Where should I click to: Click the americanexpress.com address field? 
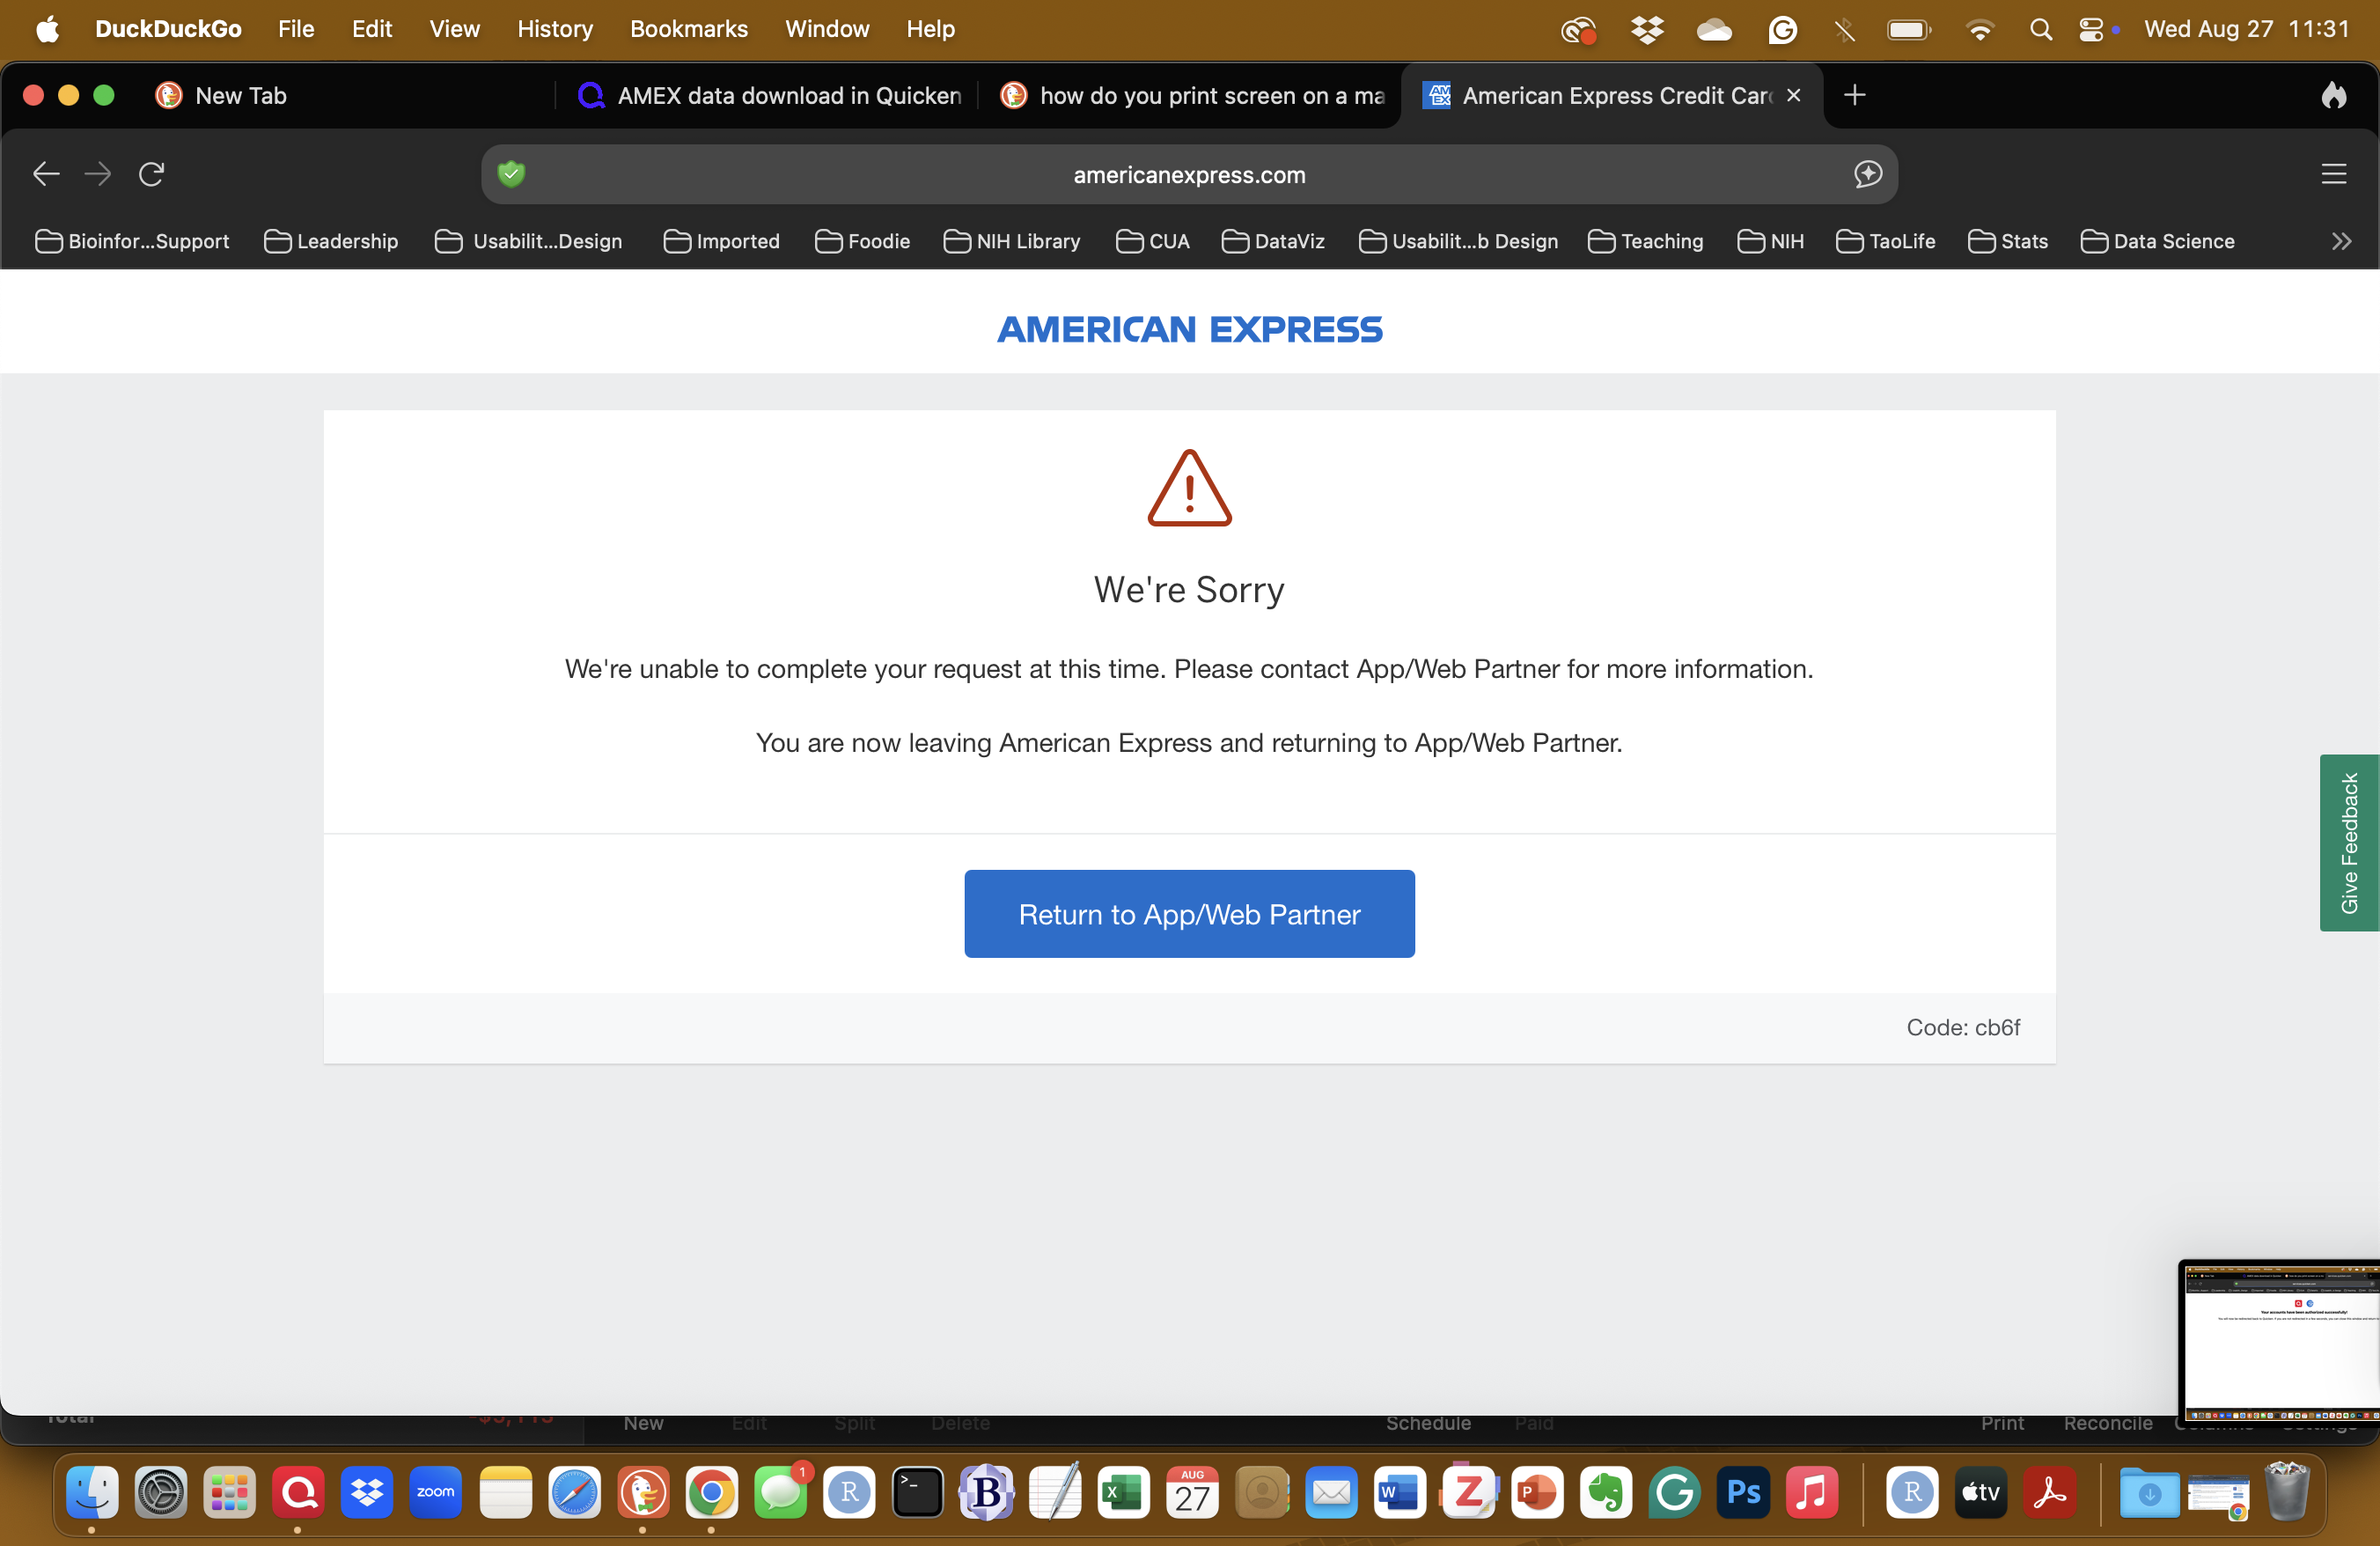pos(1189,174)
